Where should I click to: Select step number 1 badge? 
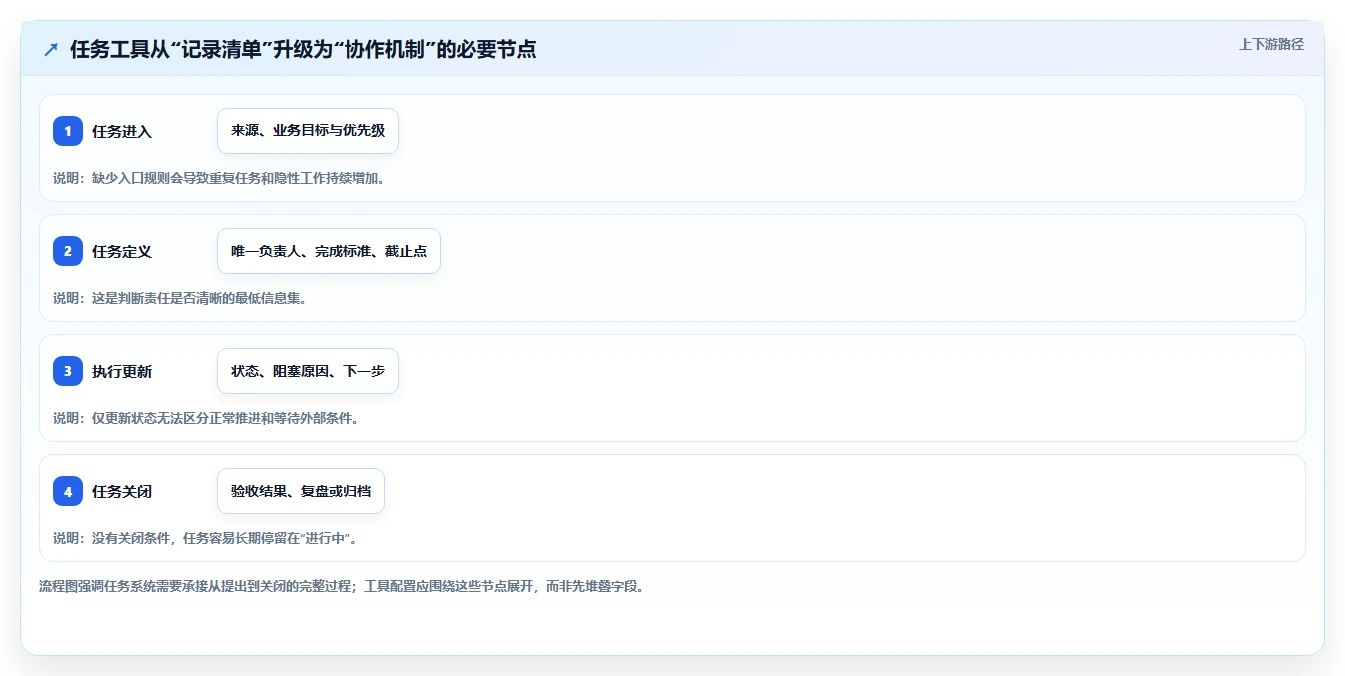[68, 131]
